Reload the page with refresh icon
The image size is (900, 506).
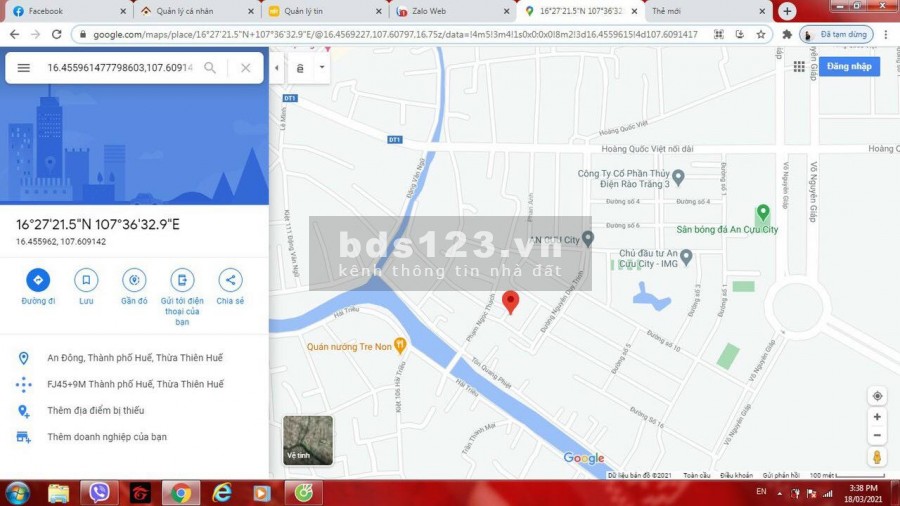[56, 34]
